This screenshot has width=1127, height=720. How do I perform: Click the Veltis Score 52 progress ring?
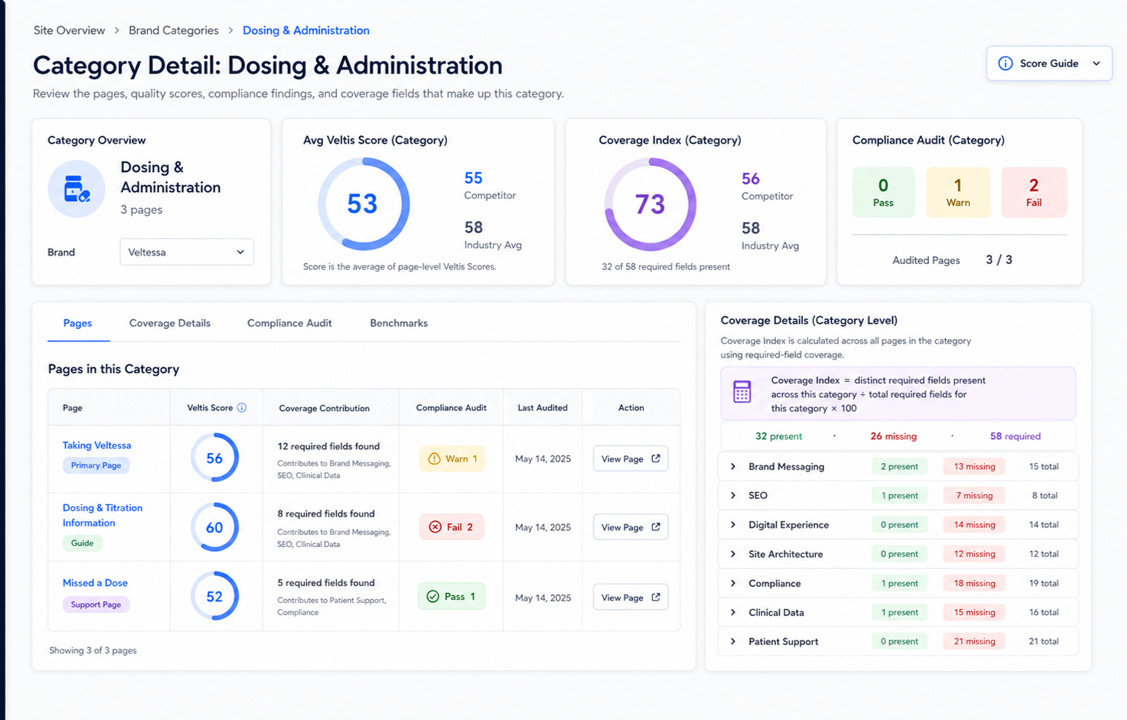click(x=214, y=596)
